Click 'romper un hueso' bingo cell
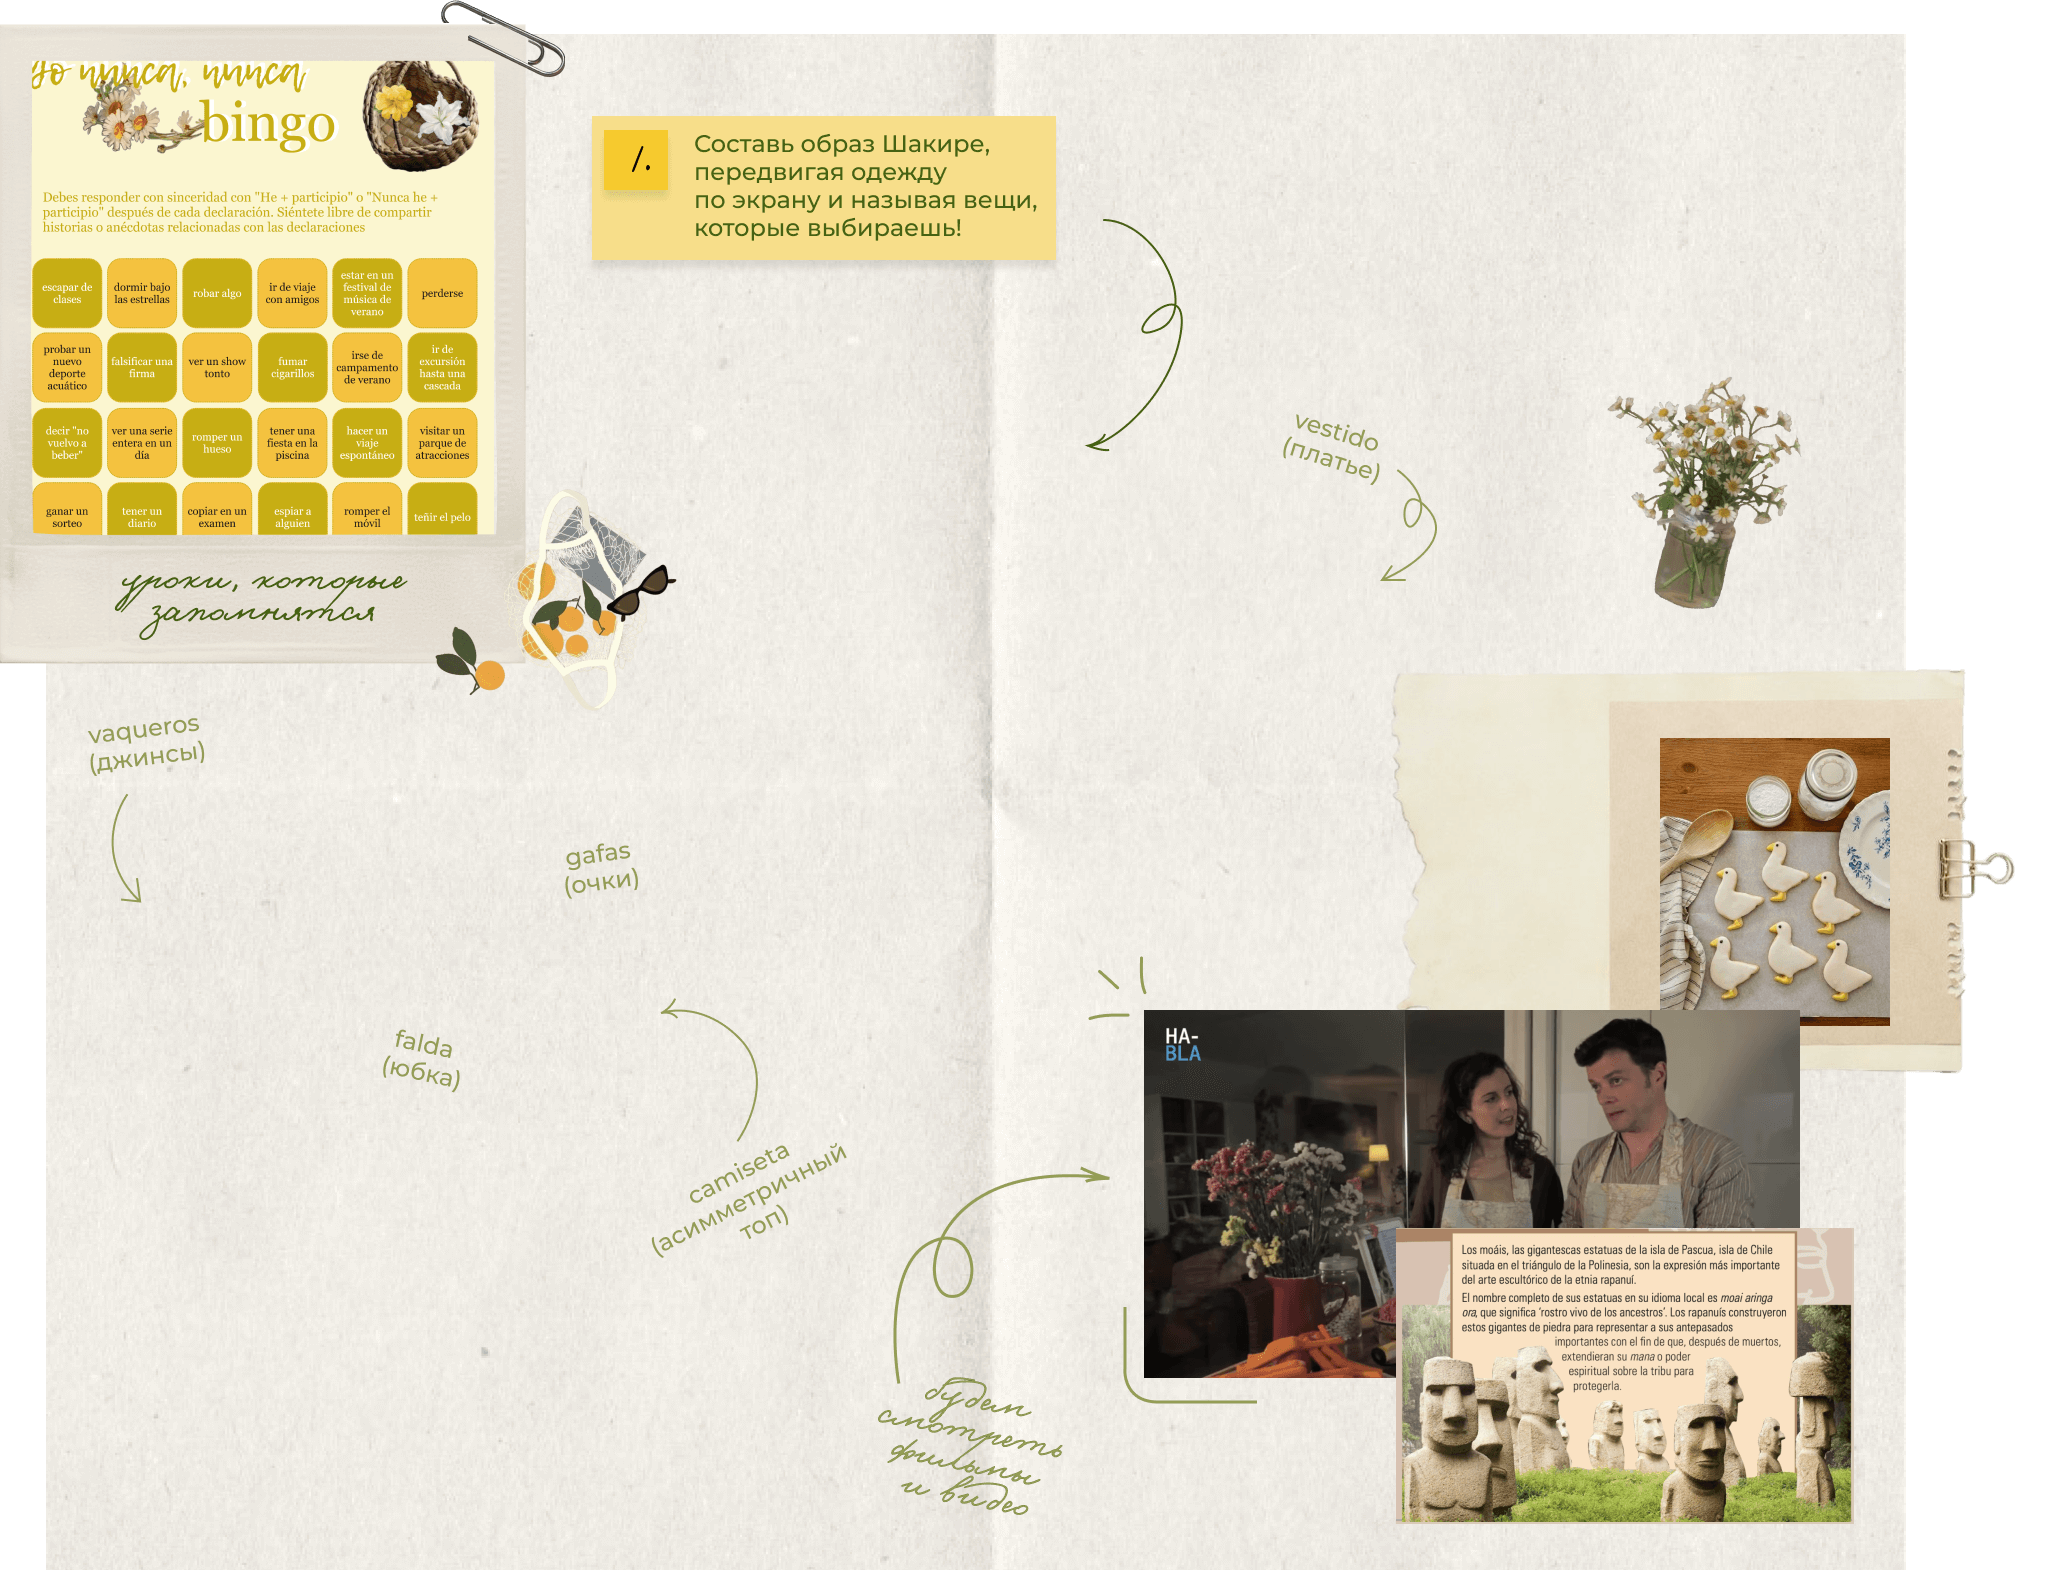The image size is (2062, 1570). [x=217, y=443]
